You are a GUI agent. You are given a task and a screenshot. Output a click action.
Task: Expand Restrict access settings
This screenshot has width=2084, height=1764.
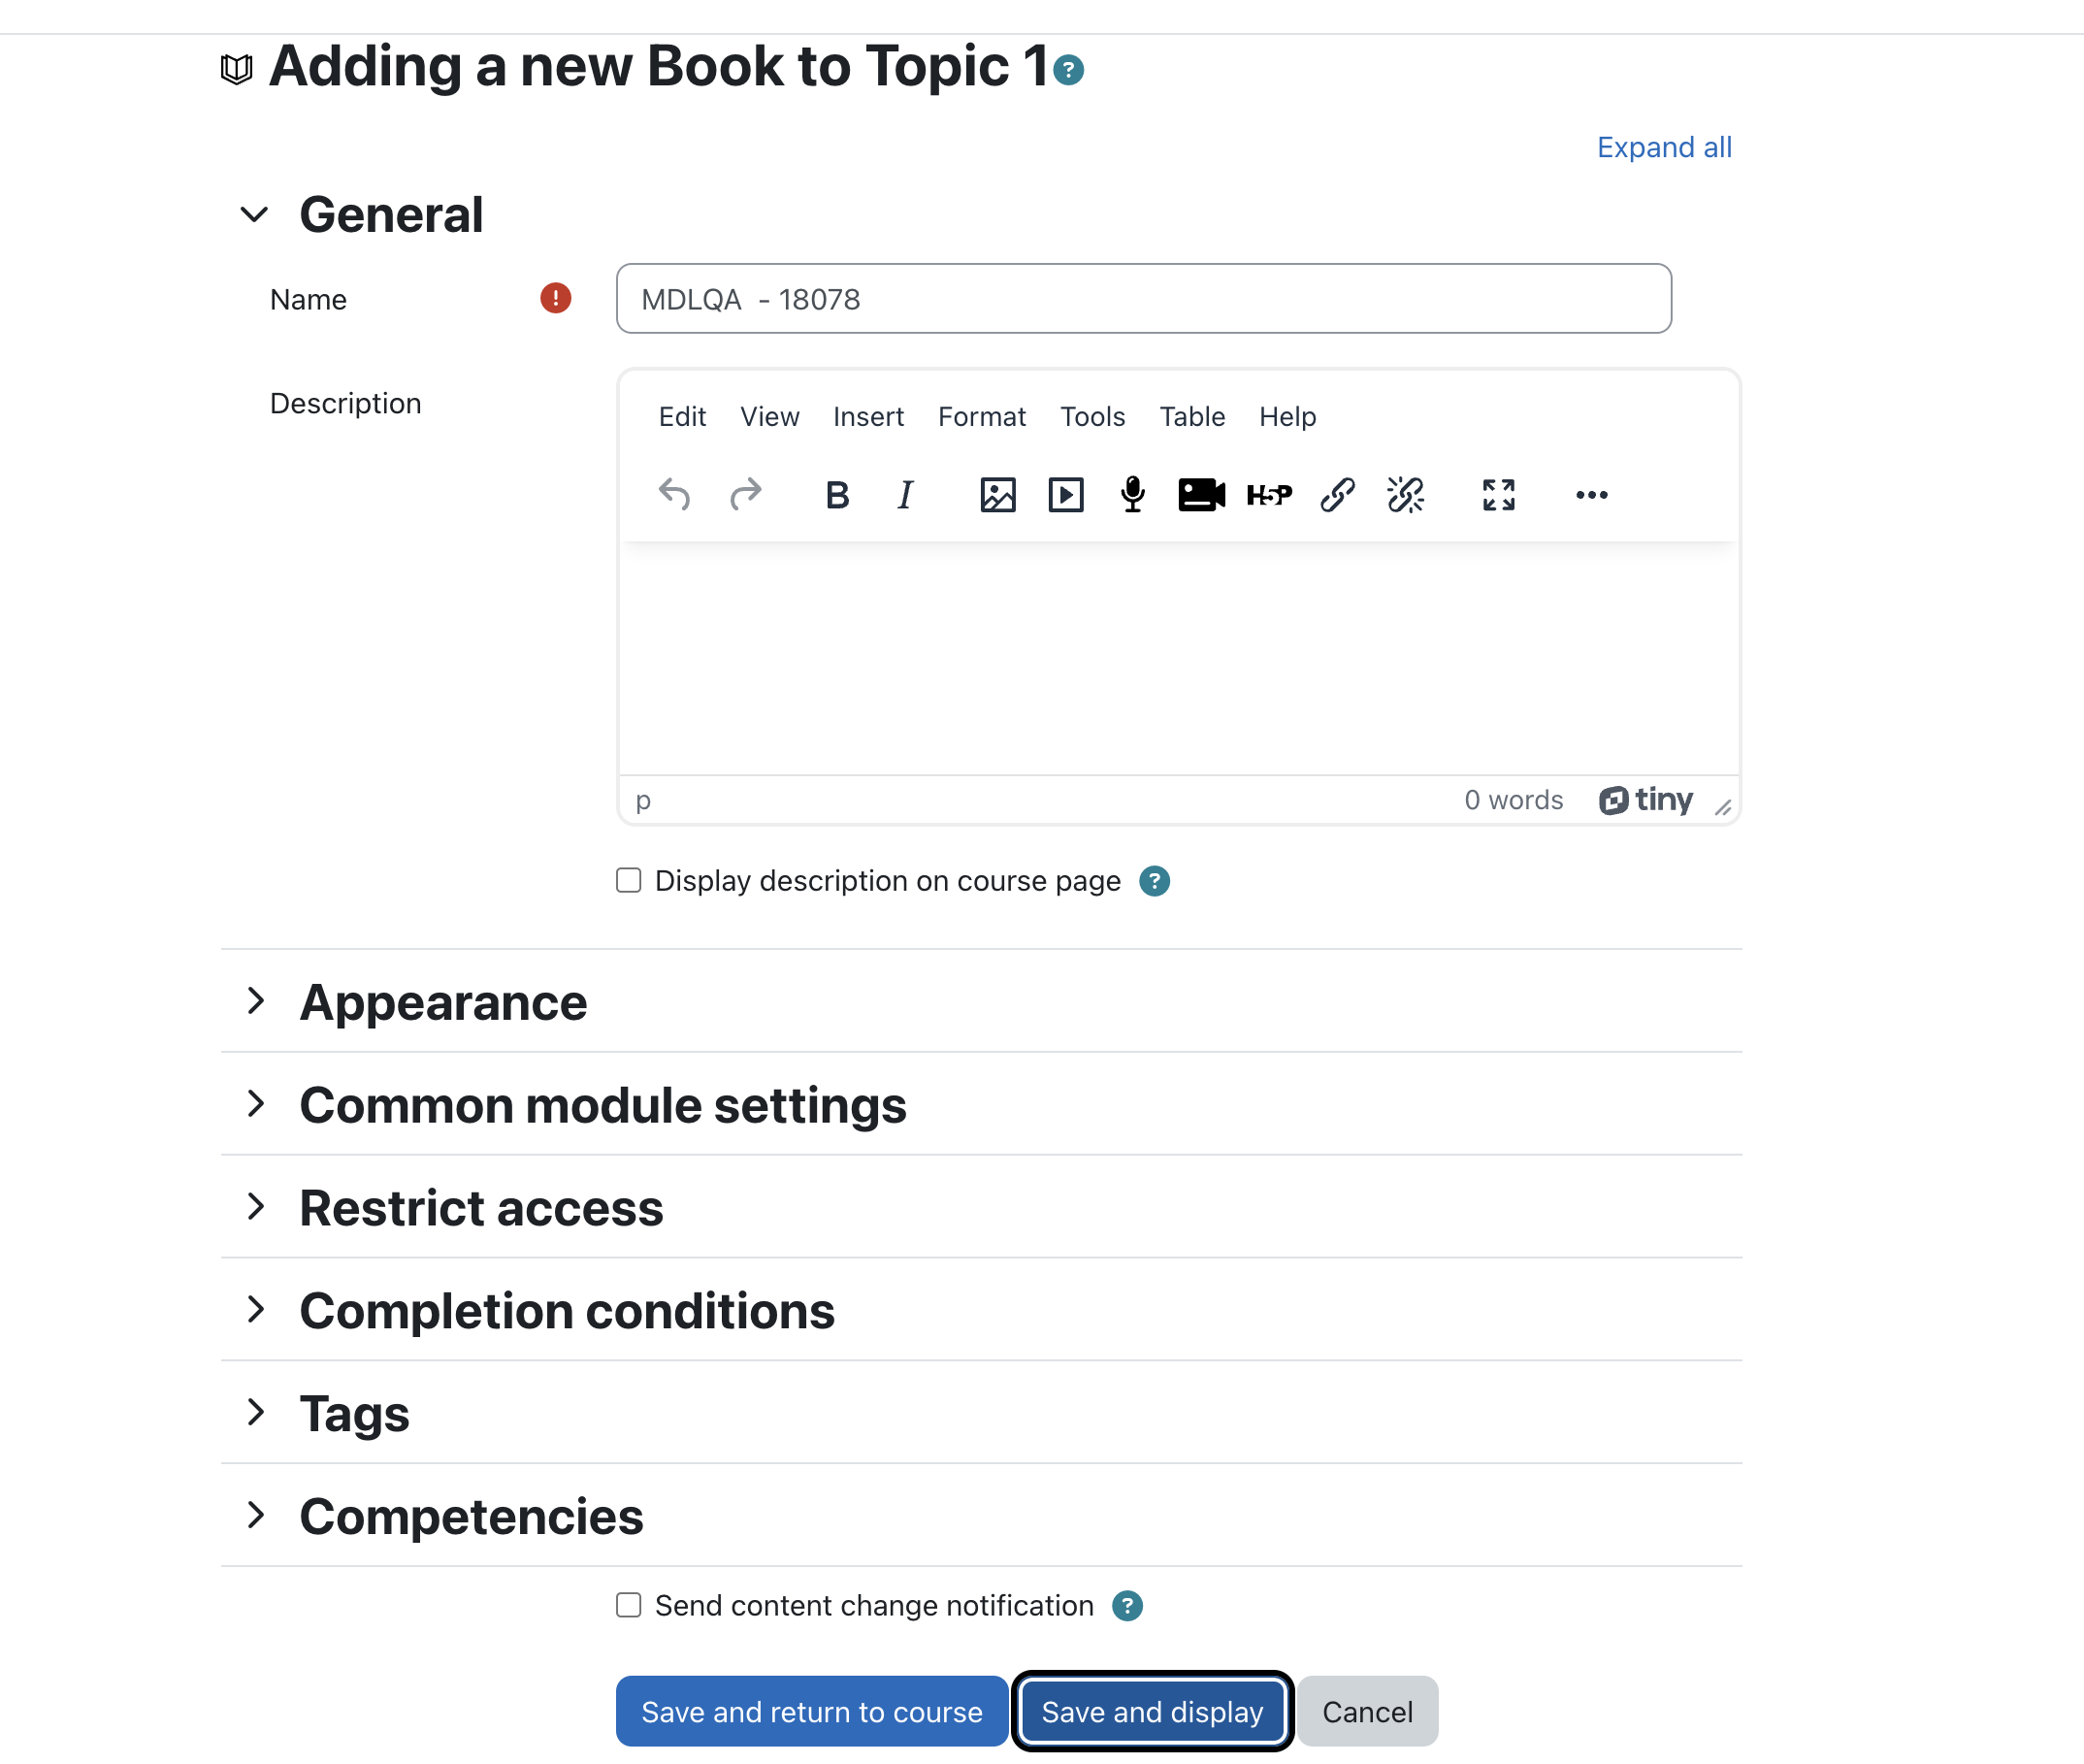pyautogui.click(x=481, y=1208)
